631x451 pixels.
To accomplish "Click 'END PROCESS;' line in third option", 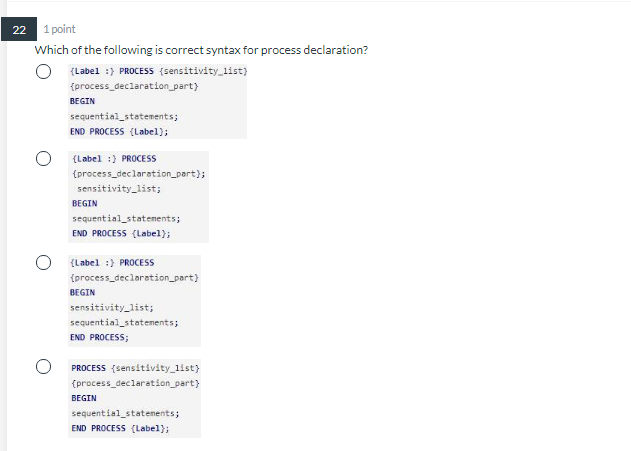I will 99,338.
